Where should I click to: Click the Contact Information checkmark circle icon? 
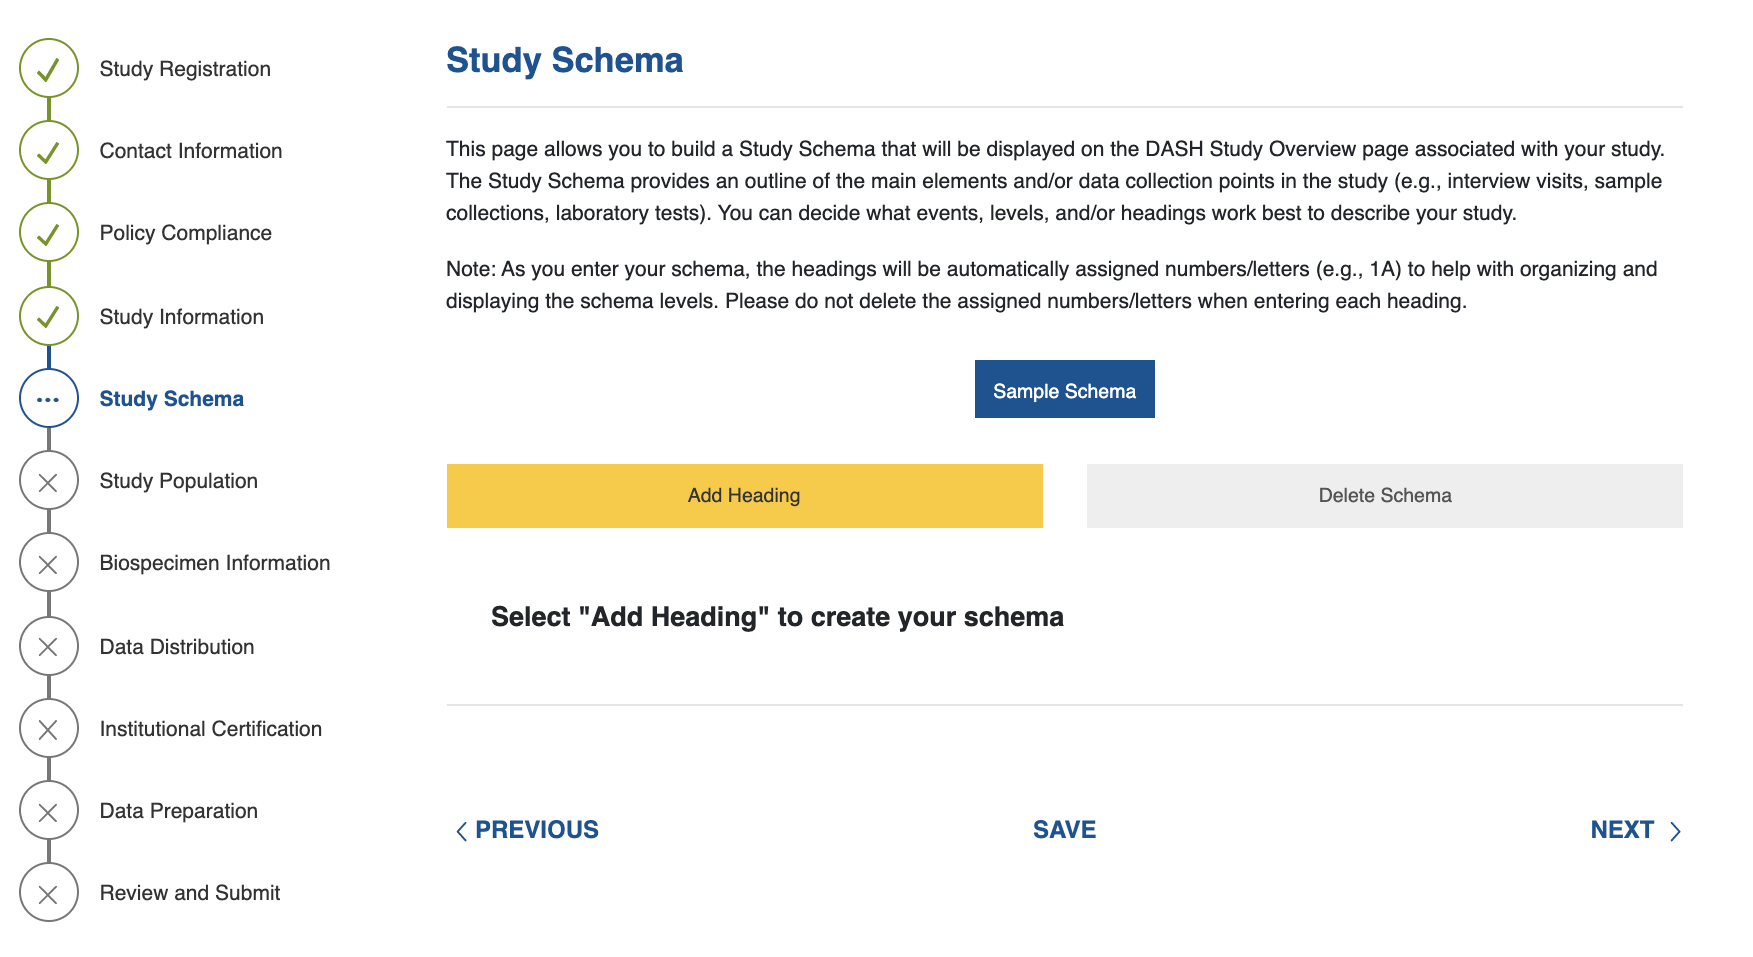pyautogui.click(x=48, y=151)
